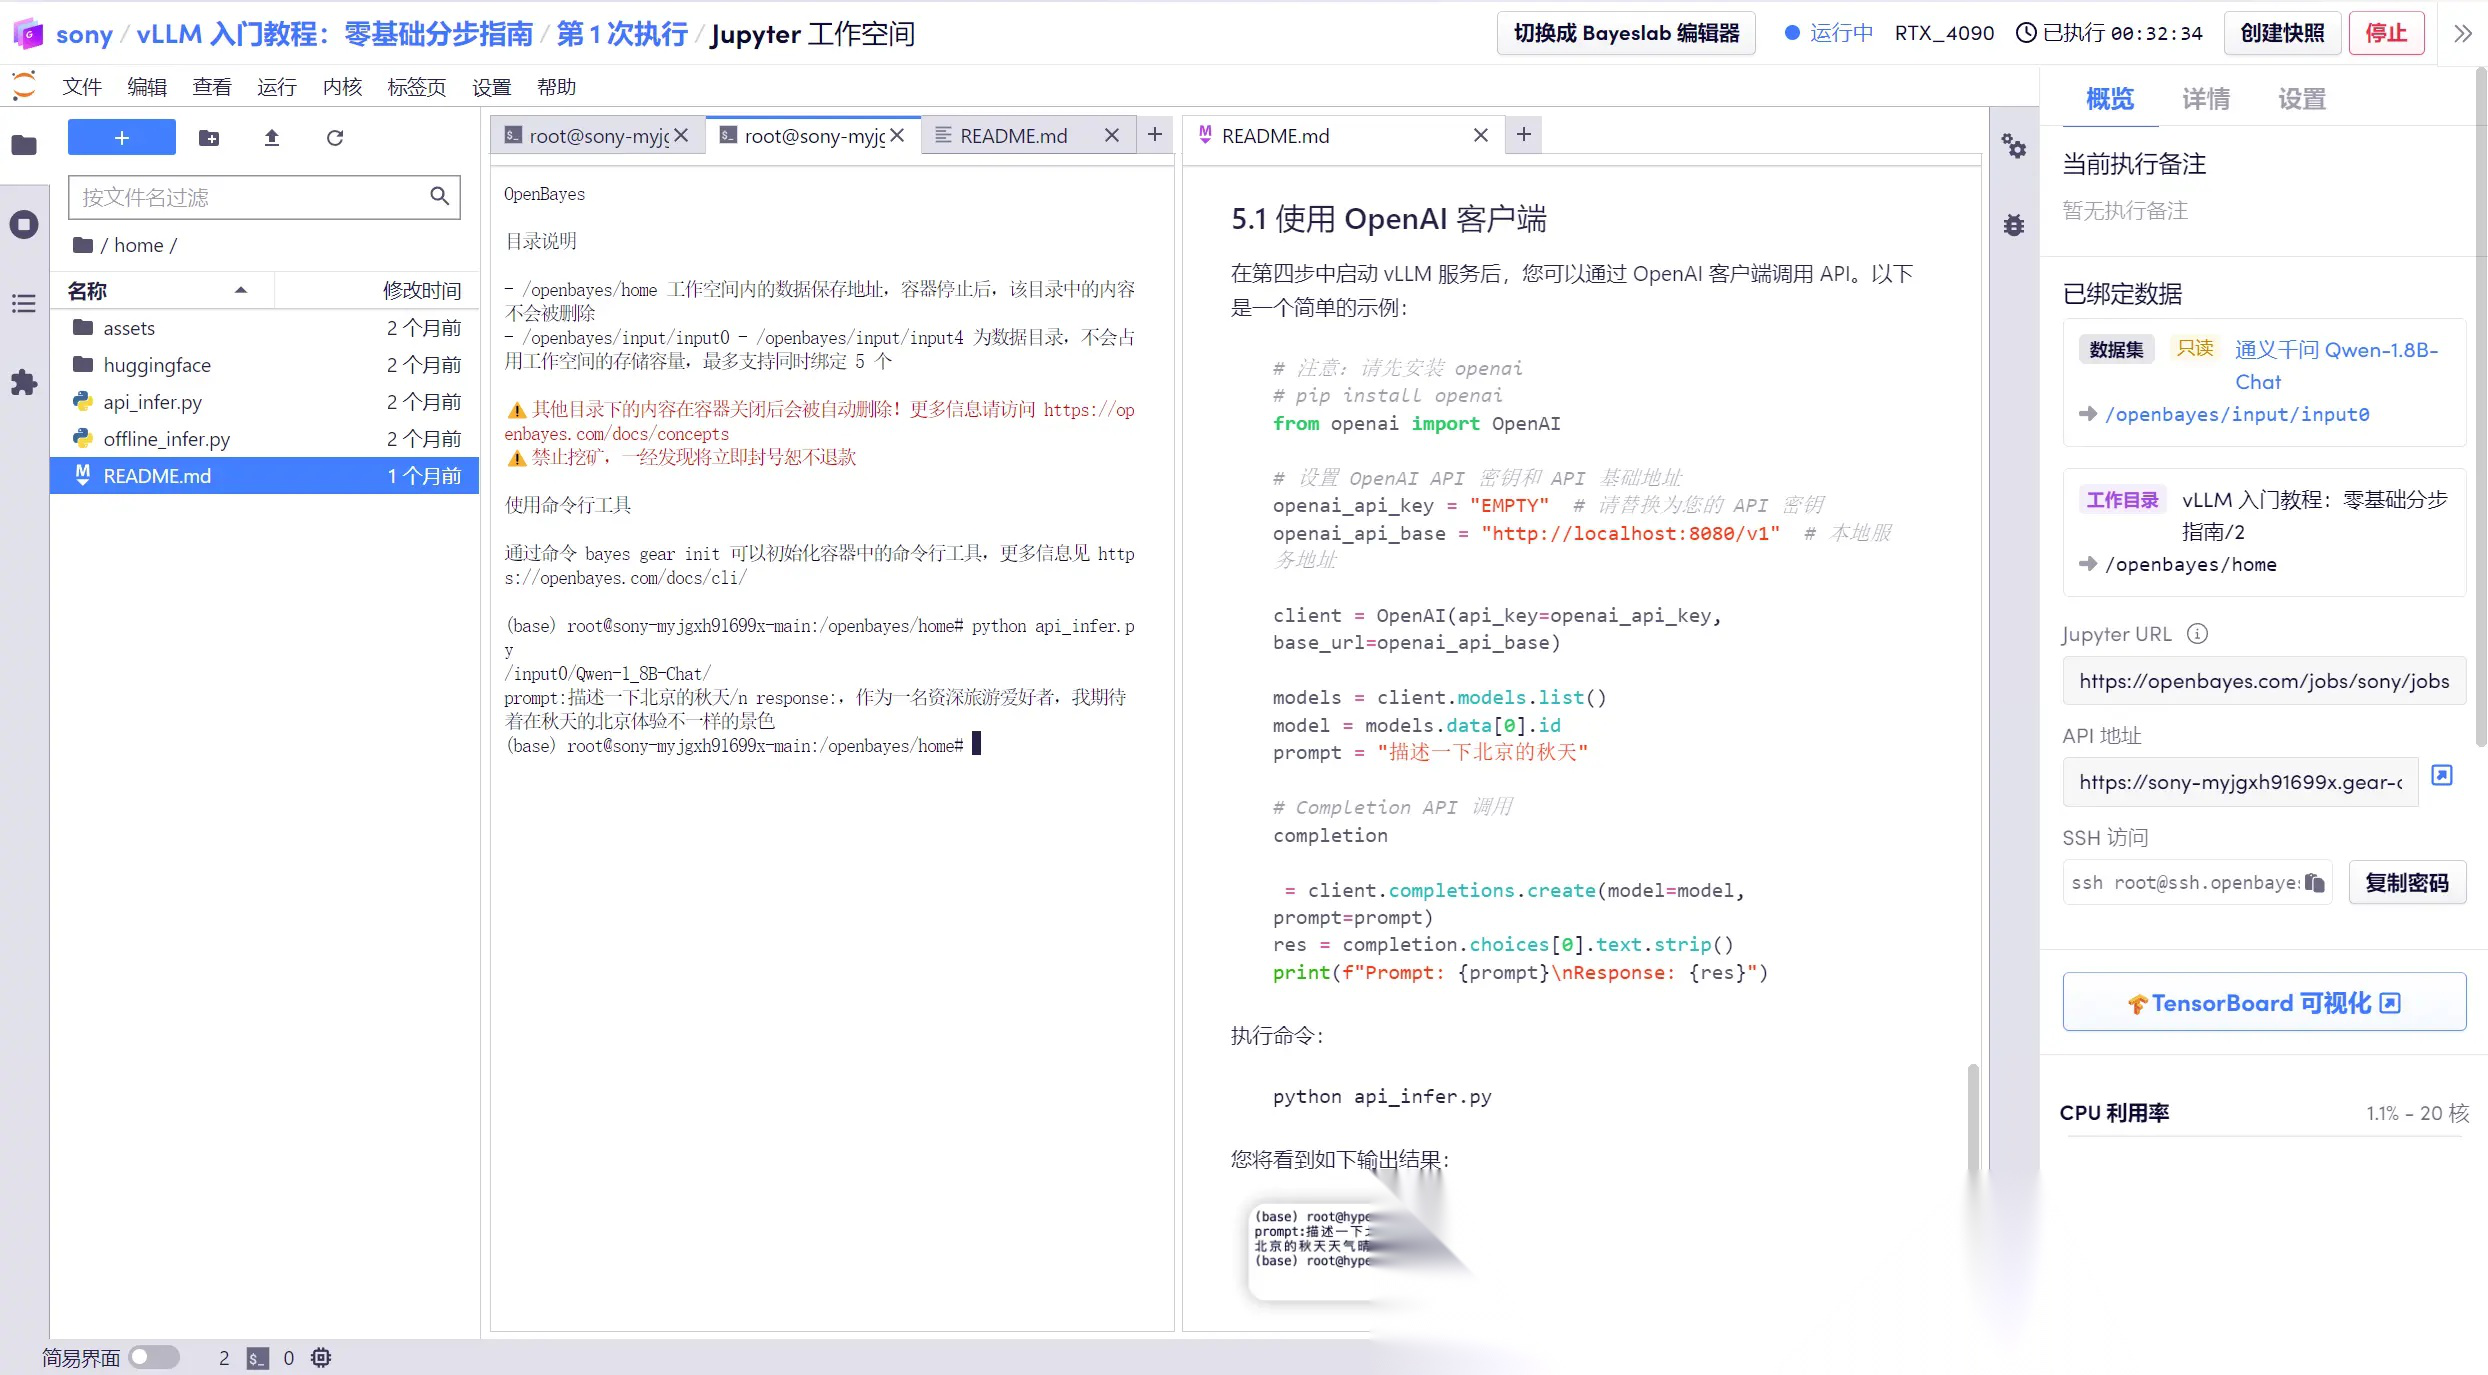The width and height of the screenshot is (2488, 1375).
Task: Open the table of contents sidebar
Action: 24,304
